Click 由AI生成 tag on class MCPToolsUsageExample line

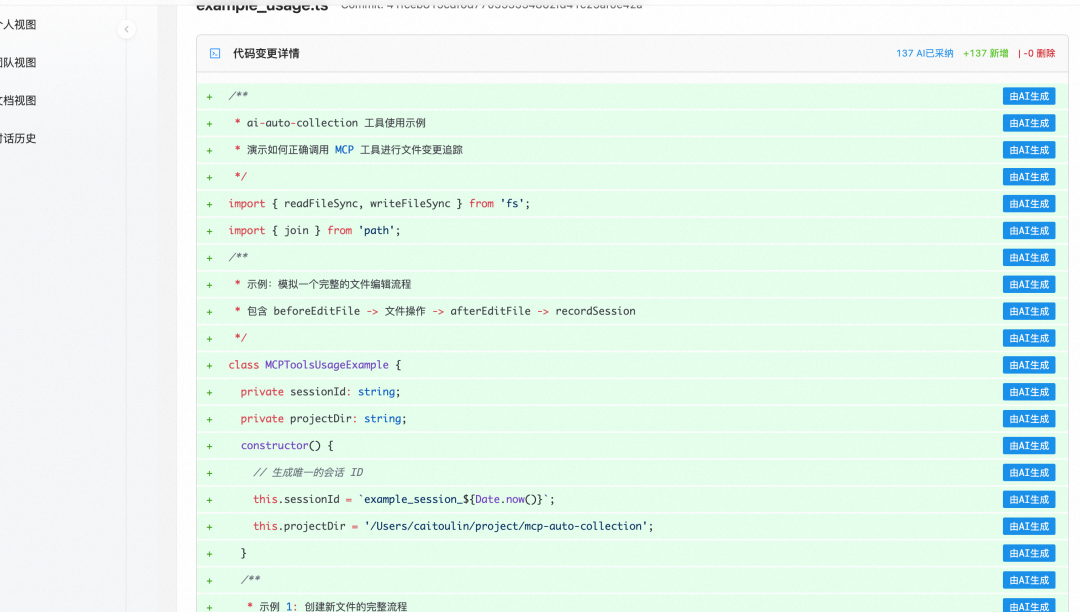(1028, 365)
